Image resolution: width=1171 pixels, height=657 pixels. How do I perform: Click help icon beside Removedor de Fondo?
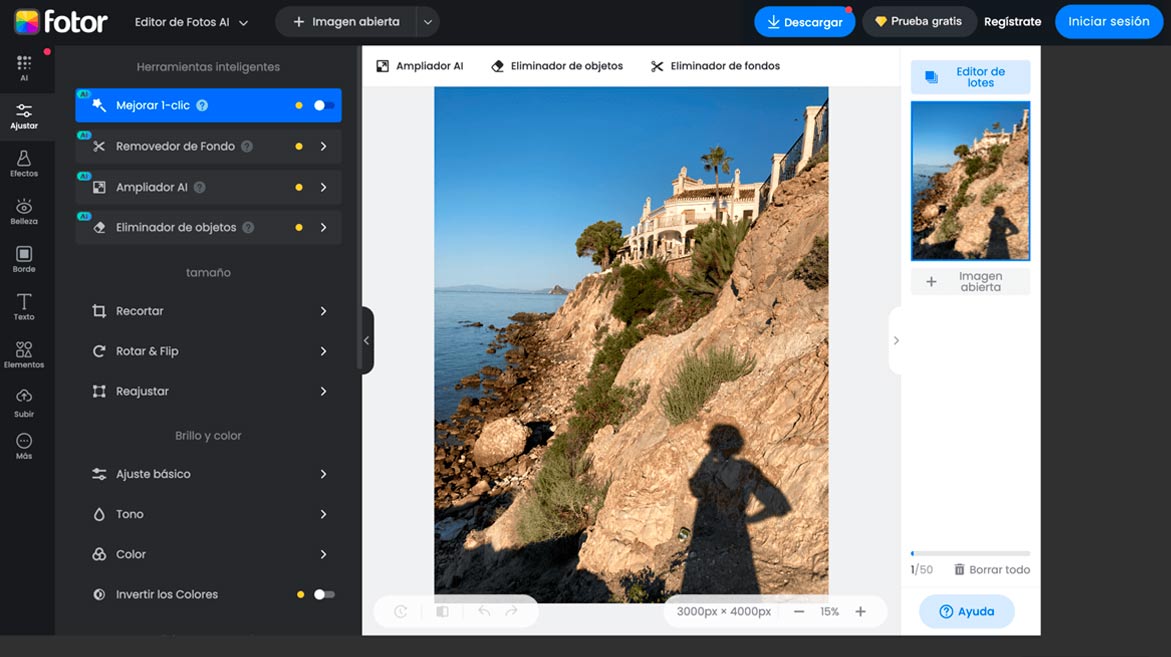[x=247, y=146]
